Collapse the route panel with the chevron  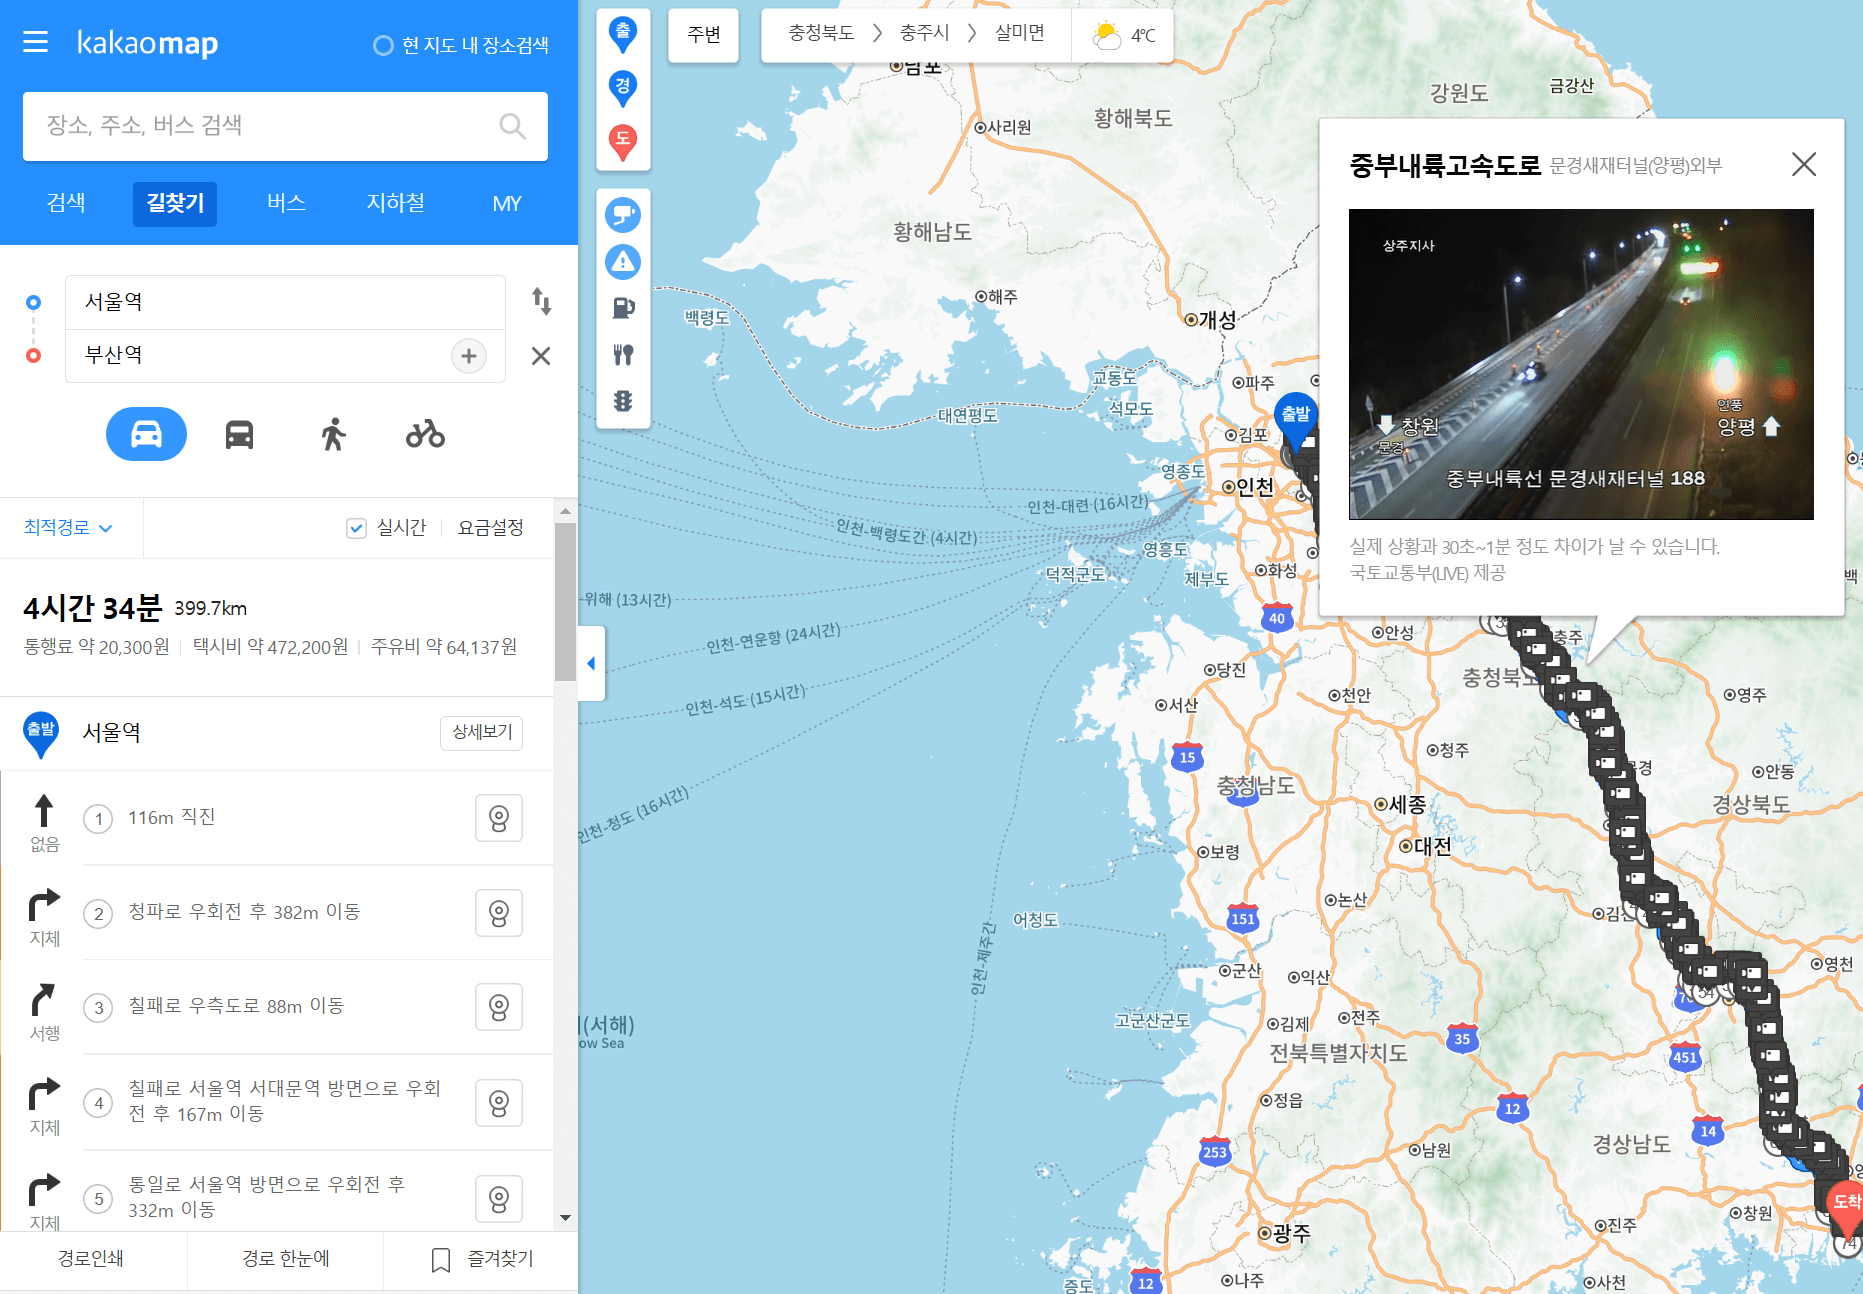(591, 662)
